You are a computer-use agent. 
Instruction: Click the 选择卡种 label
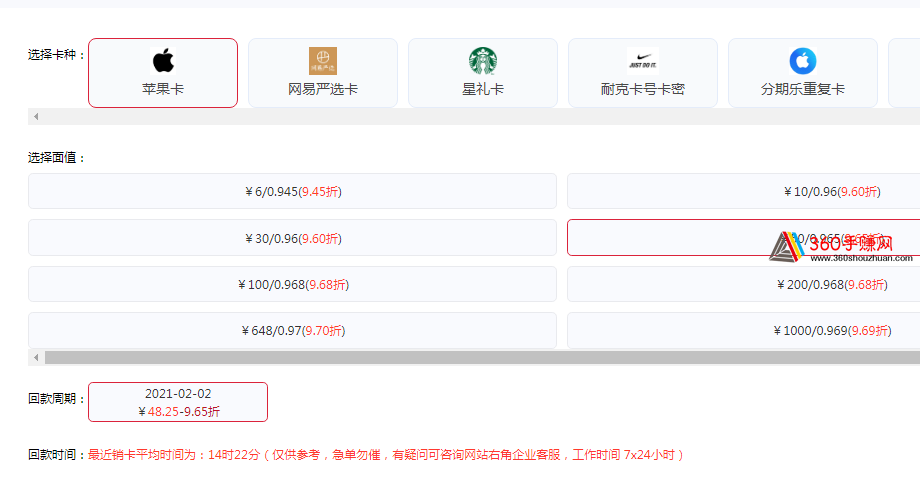click(x=57, y=55)
